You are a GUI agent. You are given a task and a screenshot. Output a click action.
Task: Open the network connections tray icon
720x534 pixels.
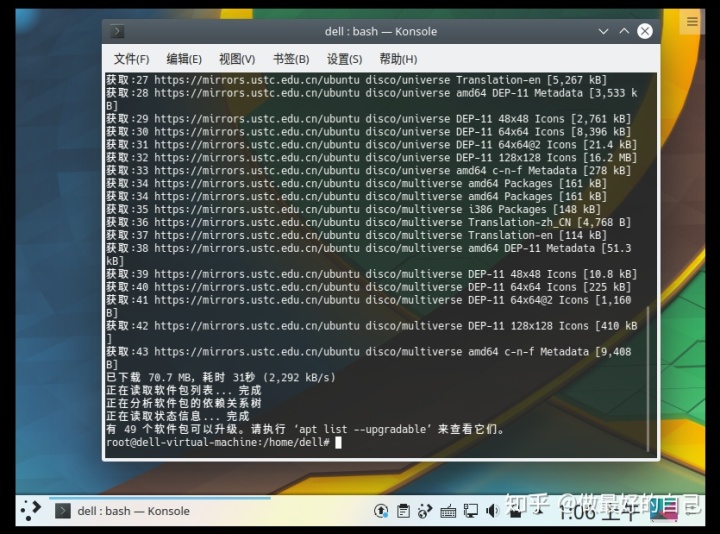point(471,511)
